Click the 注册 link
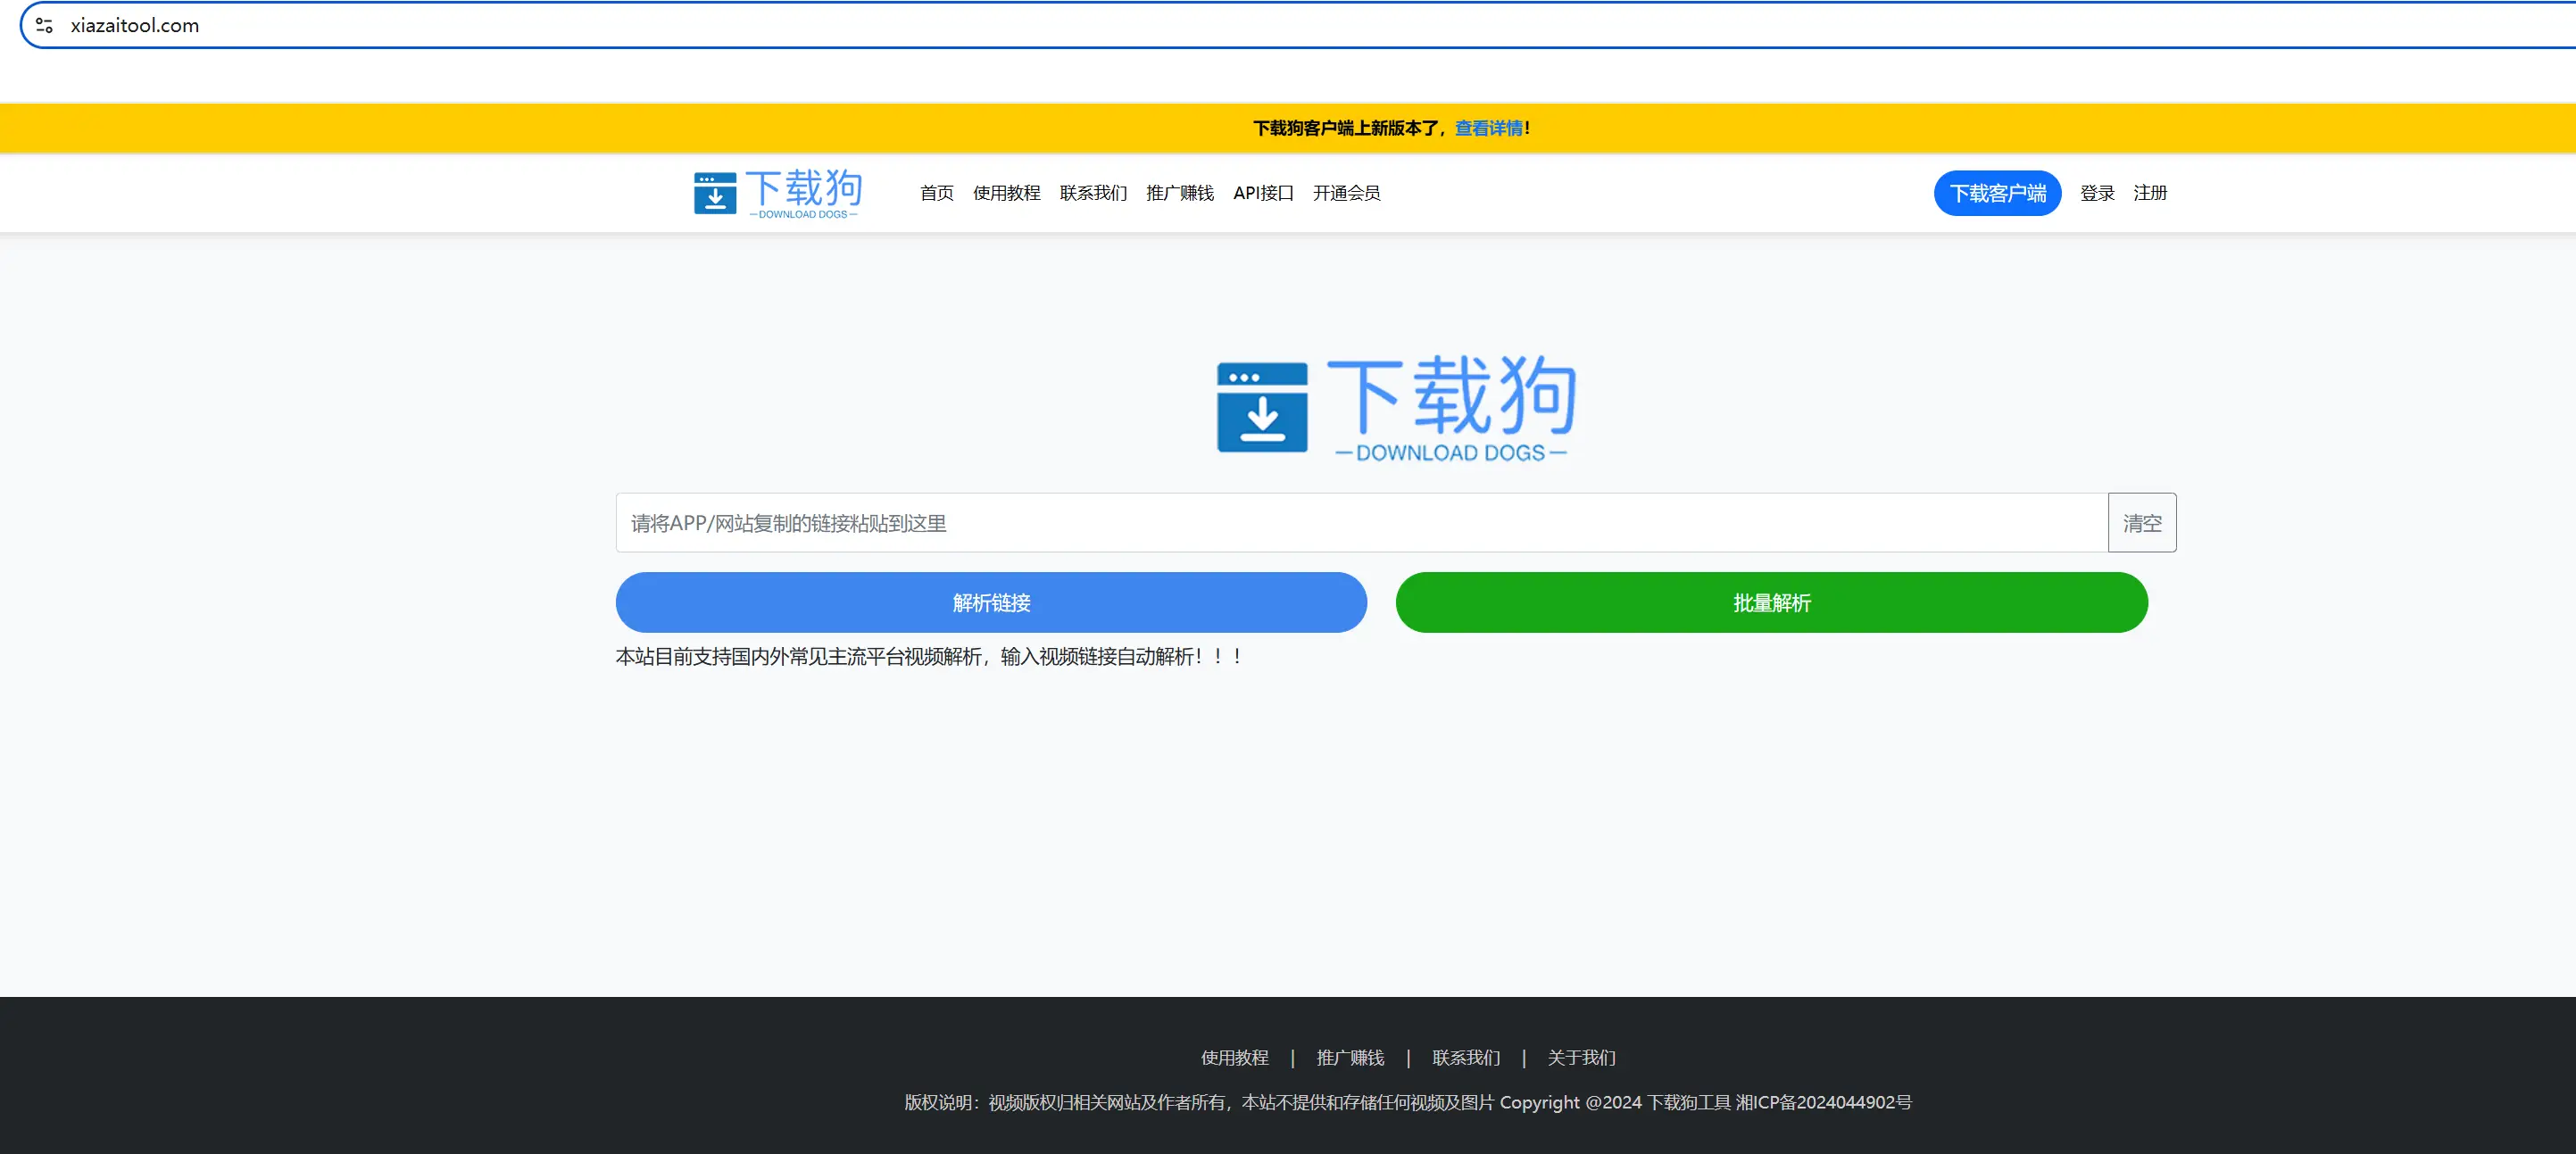Viewport: 2576px width, 1154px height. pos(2151,192)
